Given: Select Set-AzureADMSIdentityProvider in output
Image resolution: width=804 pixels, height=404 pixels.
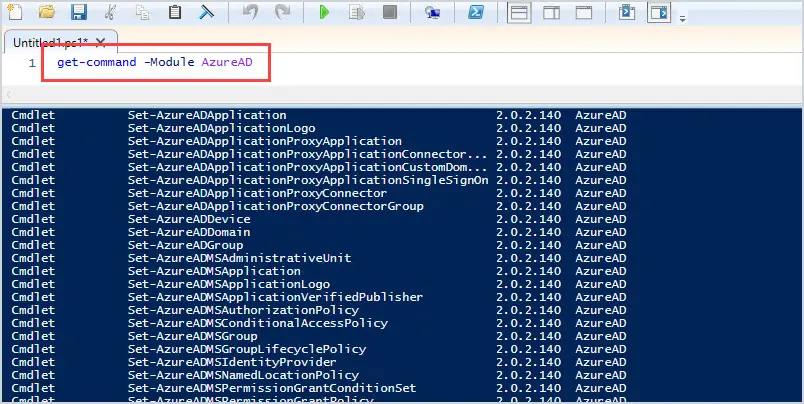Looking at the screenshot, I should pos(232,362).
